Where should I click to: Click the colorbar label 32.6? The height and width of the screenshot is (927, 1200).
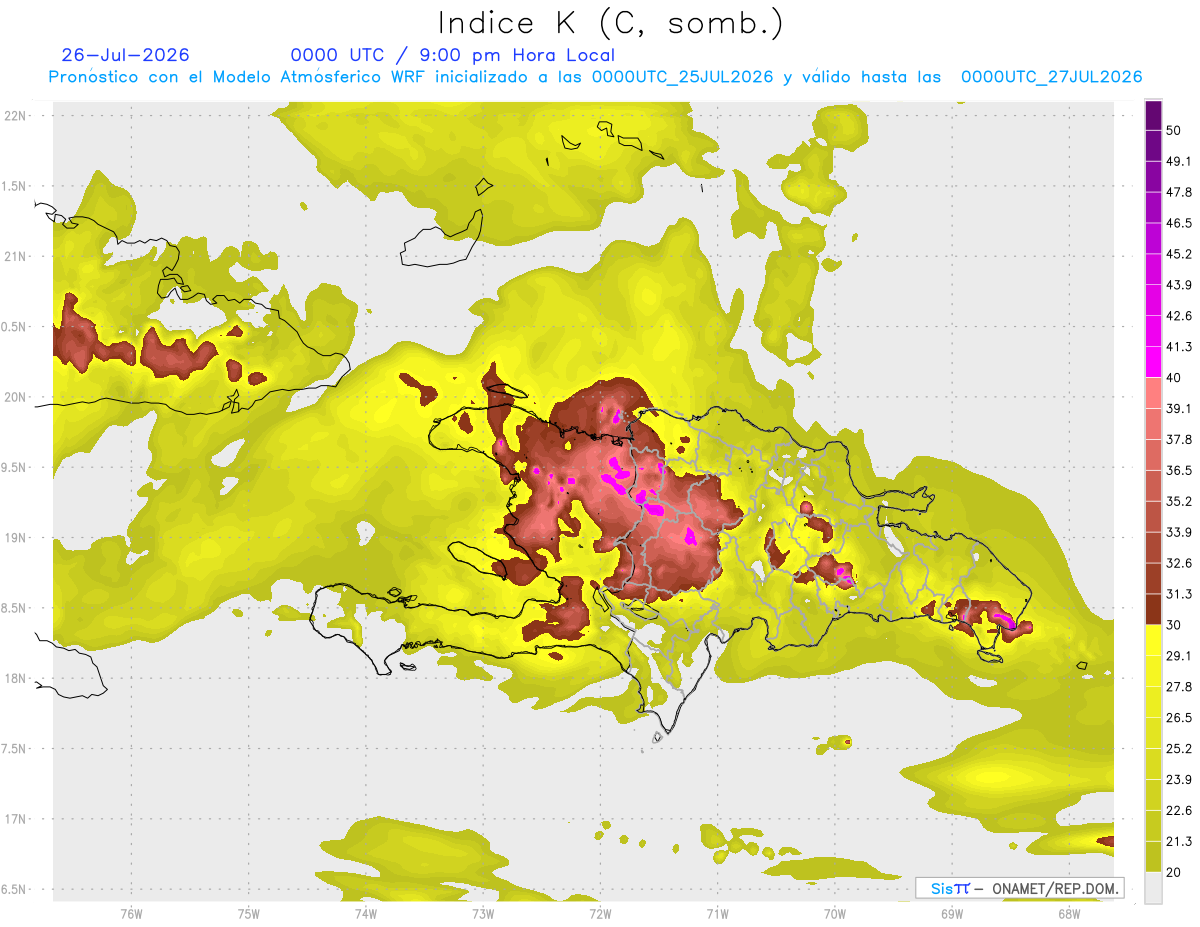[x=1179, y=563]
